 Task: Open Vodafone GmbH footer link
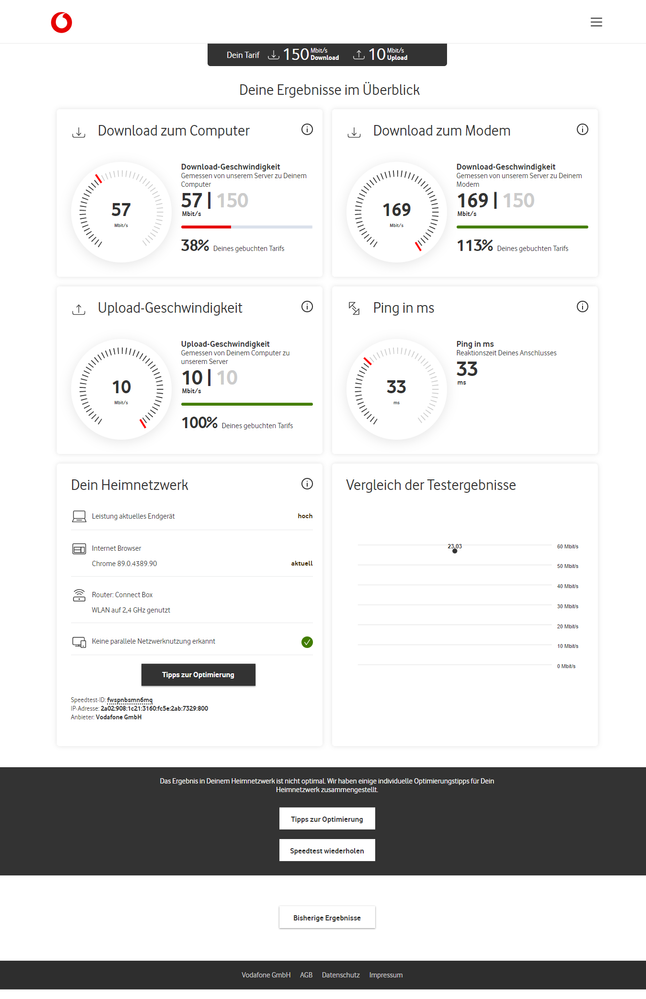(x=266, y=975)
